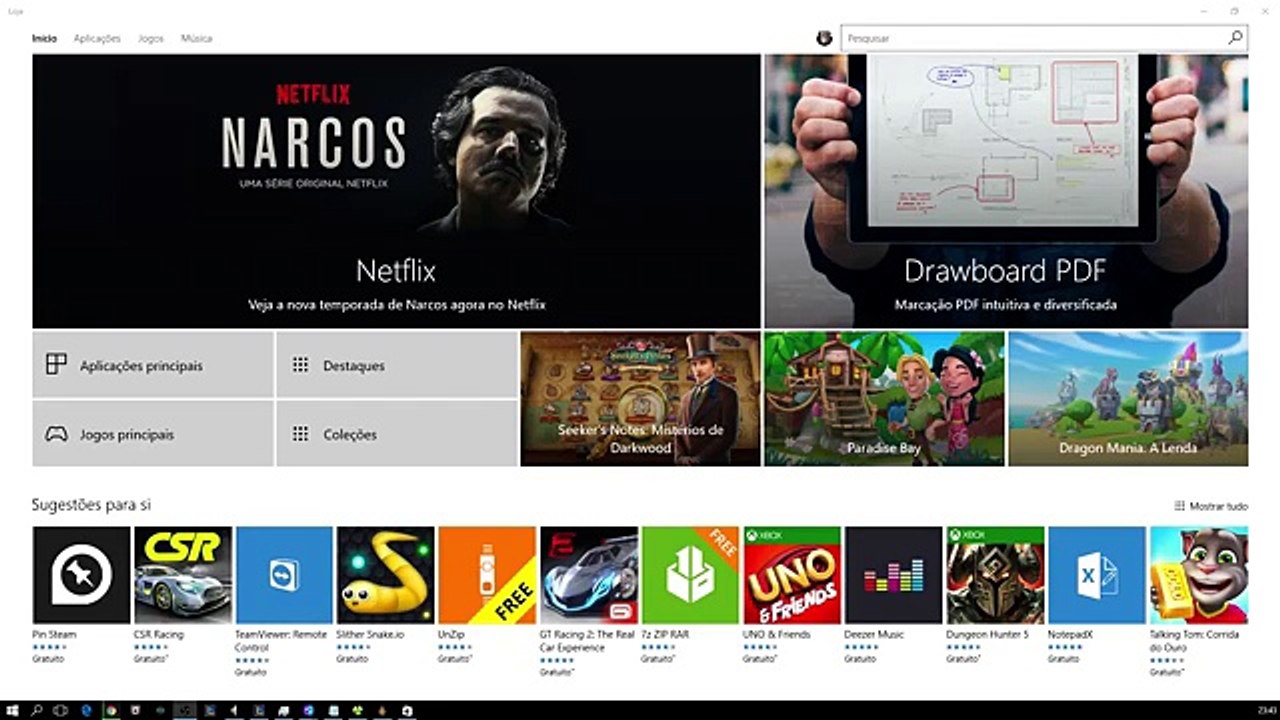
Task: Click the taskbar clock
Action: coord(1268,711)
